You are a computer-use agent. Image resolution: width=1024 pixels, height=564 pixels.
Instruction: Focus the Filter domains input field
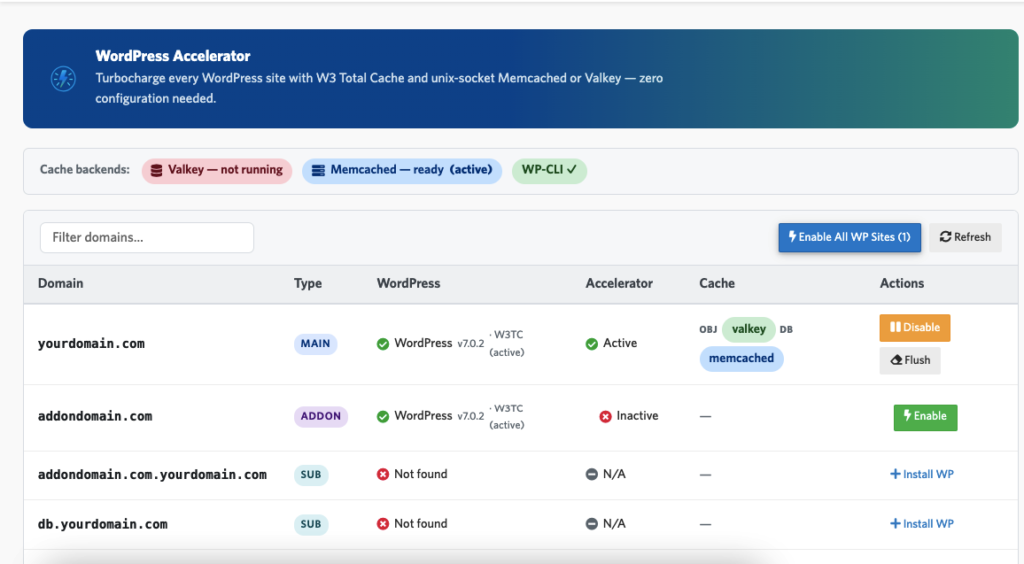tap(147, 238)
